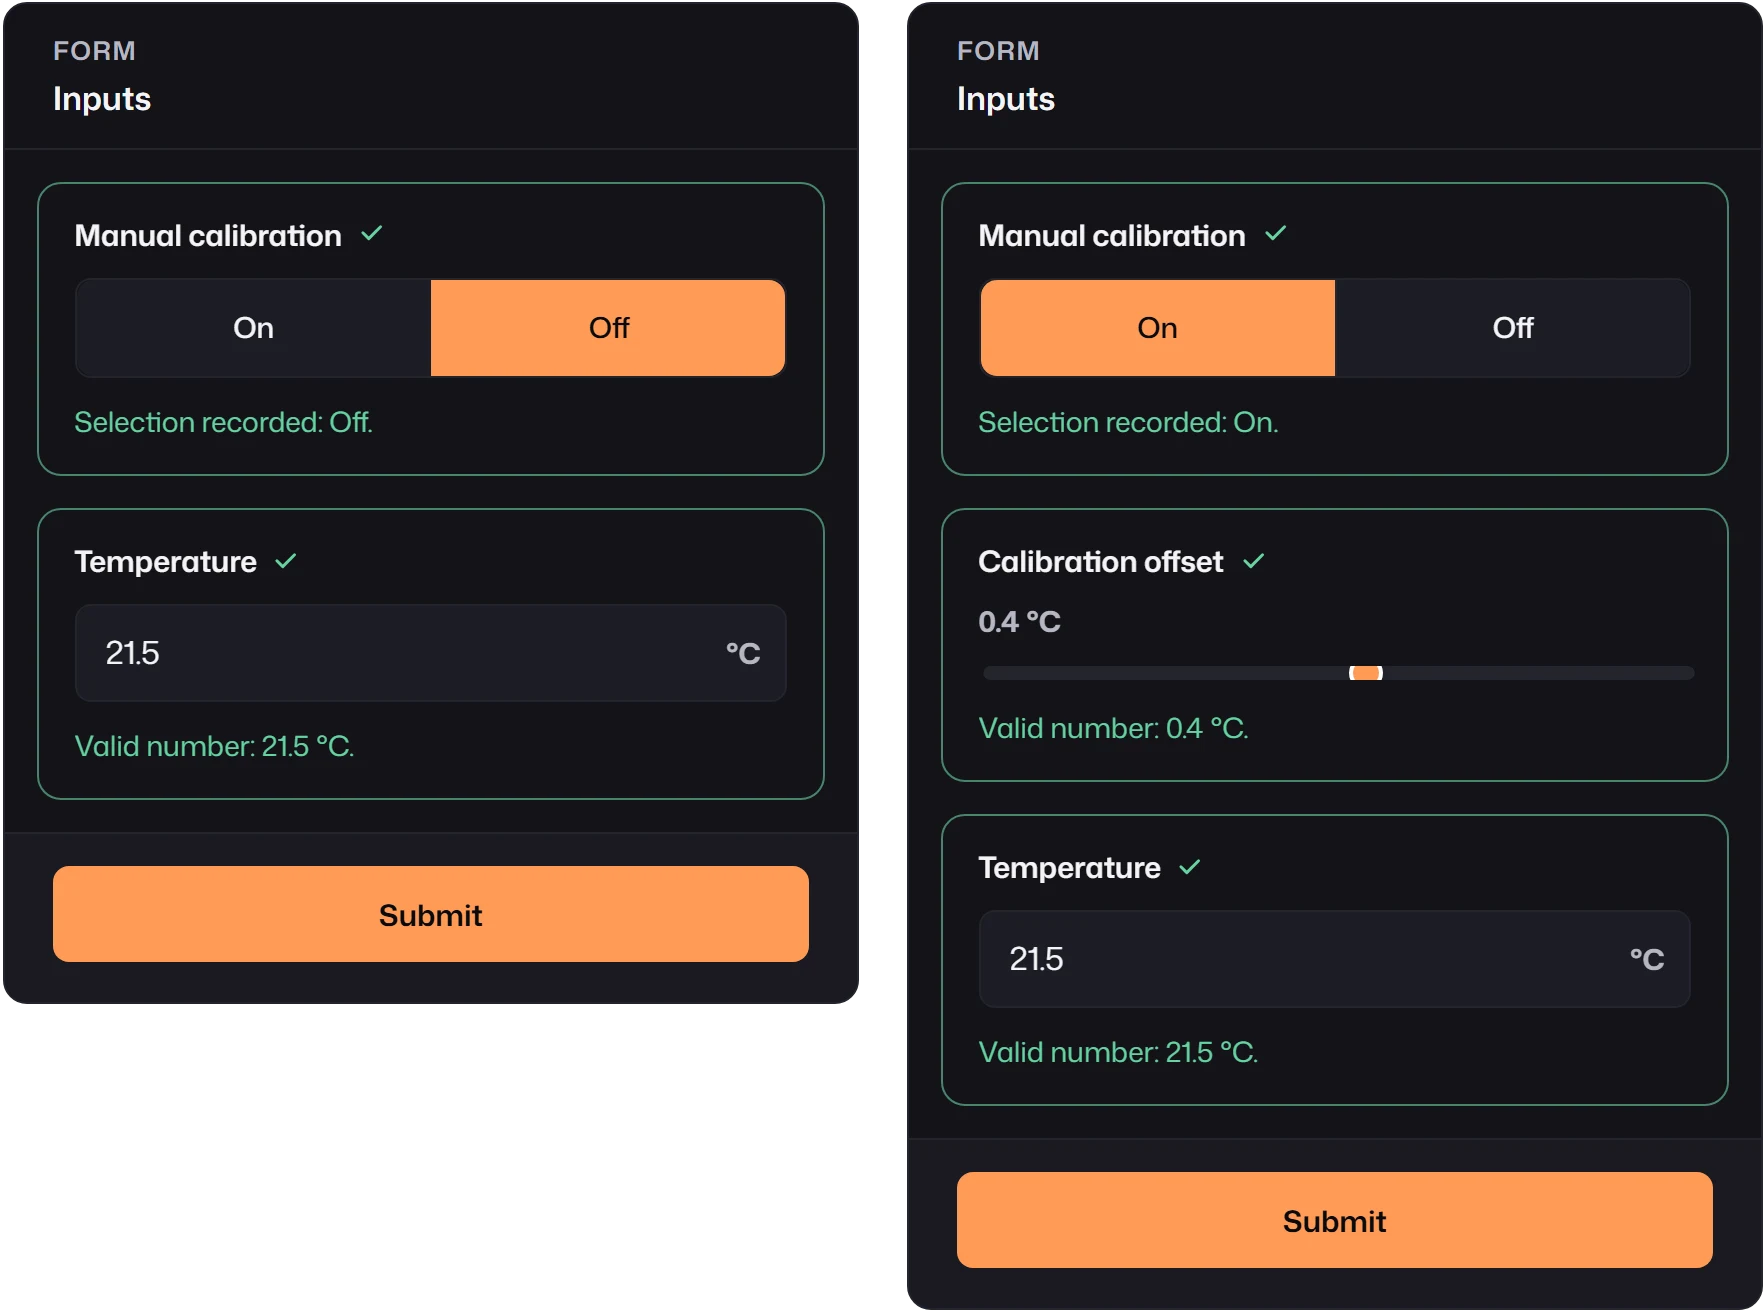The height and width of the screenshot is (1312, 1764).
Task: Click the Temperature input in right form
Action: pos(1335,959)
